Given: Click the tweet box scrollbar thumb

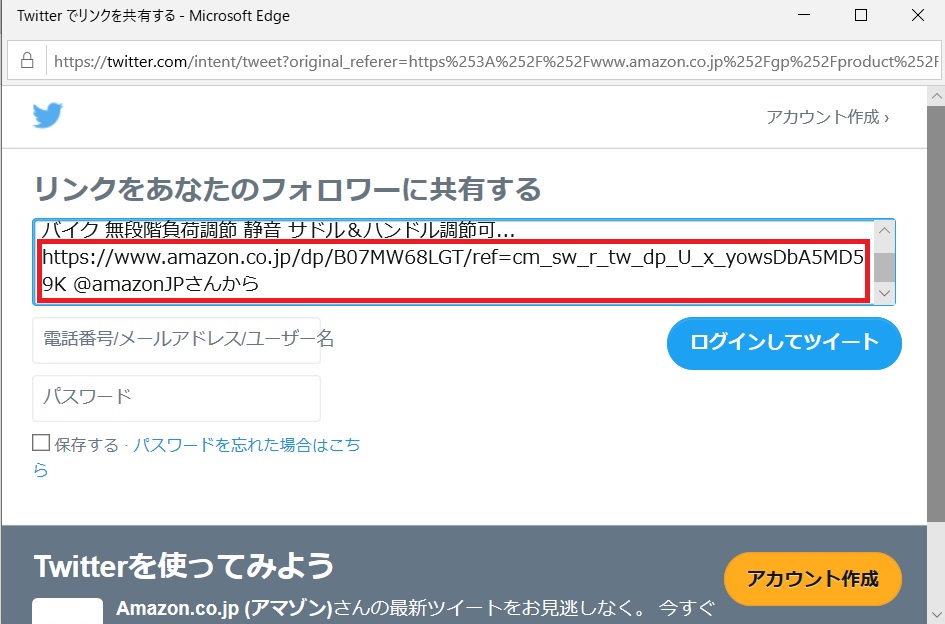Looking at the screenshot, I should click(x=884, y=267).
